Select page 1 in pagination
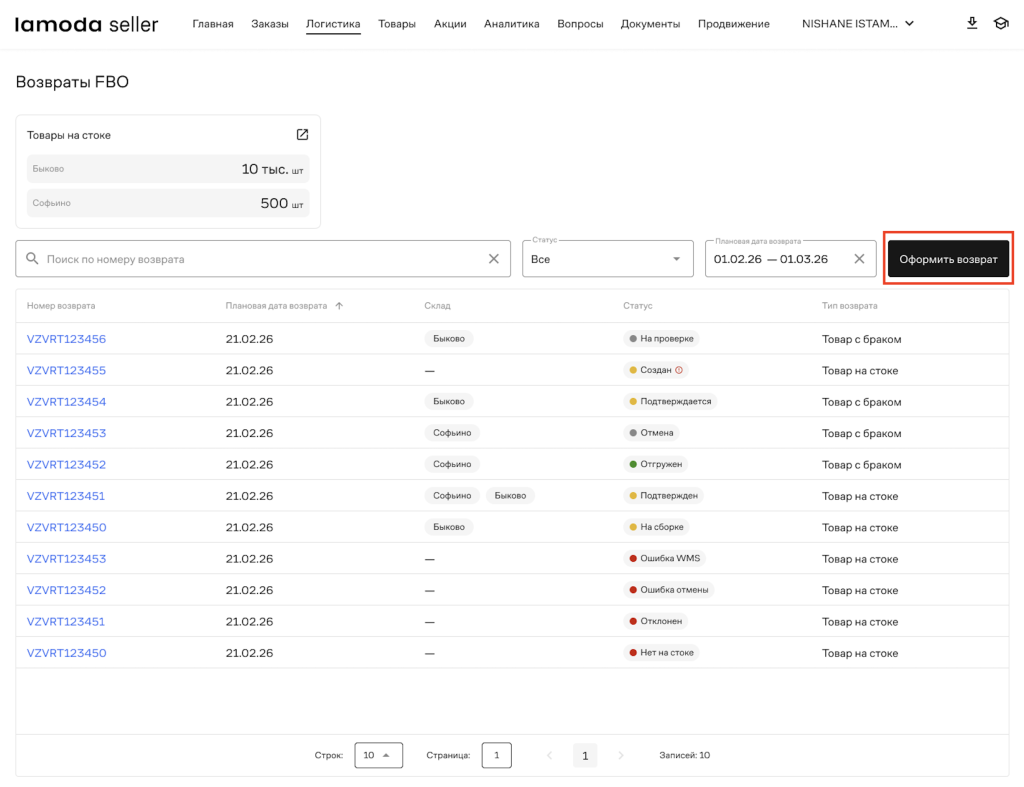 tap(585, 755)
